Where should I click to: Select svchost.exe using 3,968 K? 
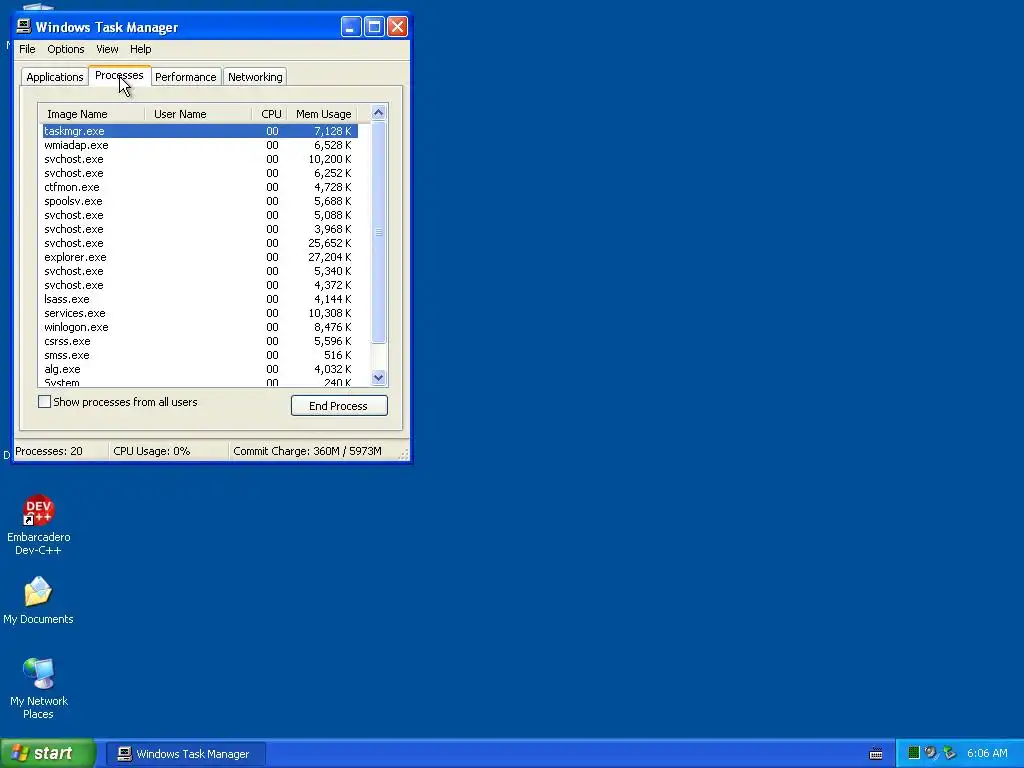tap(200, 229)
